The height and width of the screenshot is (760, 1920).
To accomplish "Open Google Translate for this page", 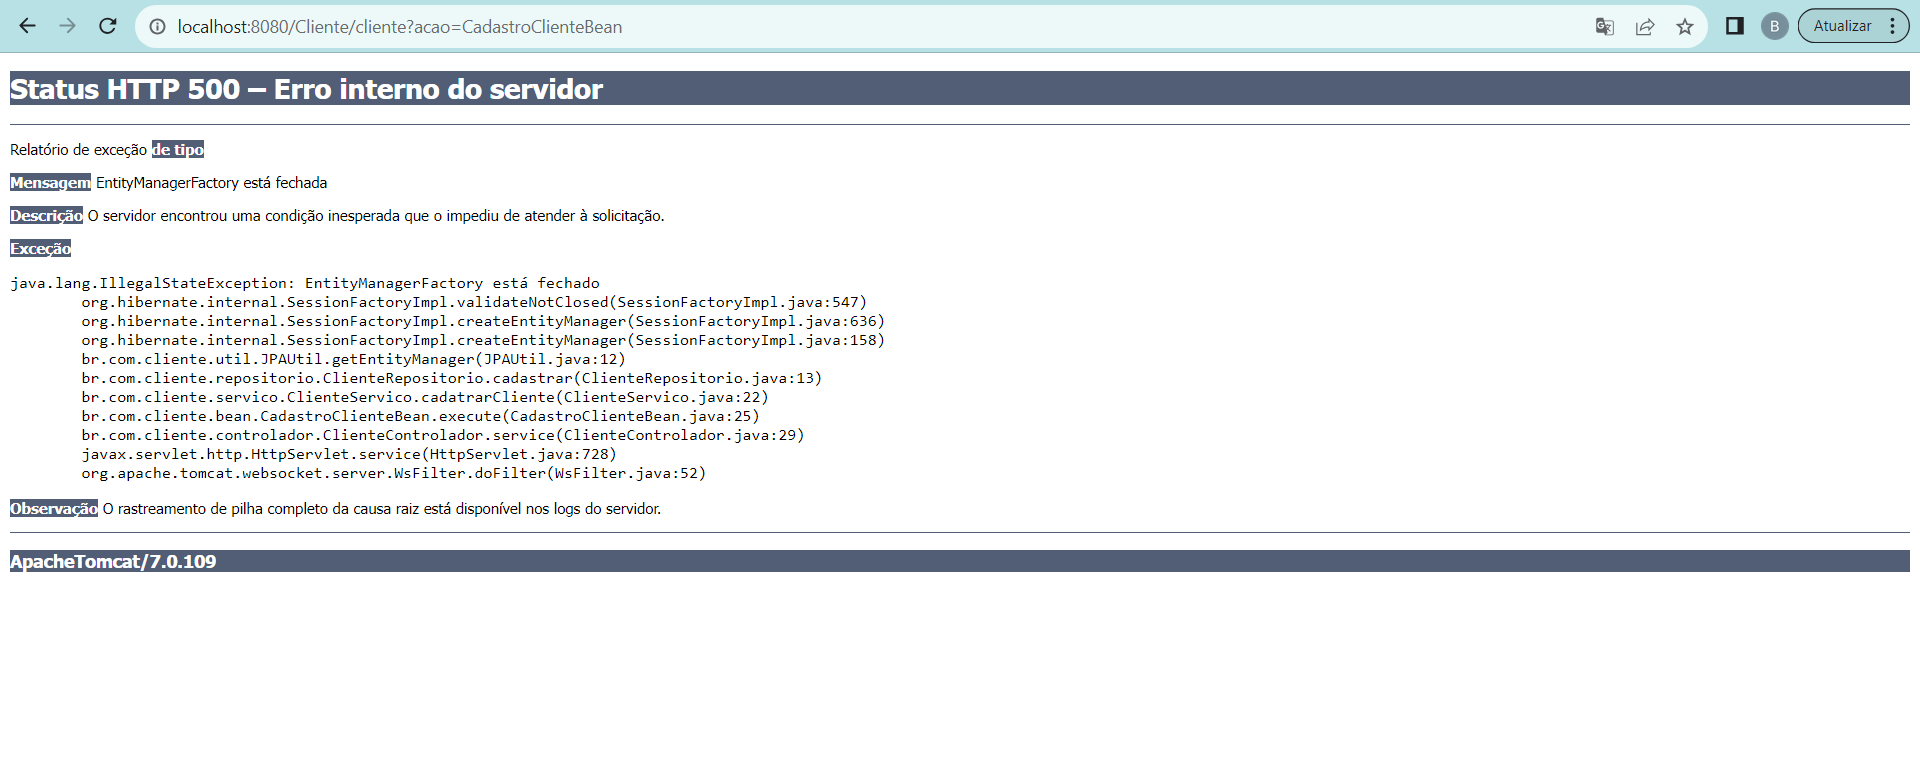I will click(x=1605, y=27).
